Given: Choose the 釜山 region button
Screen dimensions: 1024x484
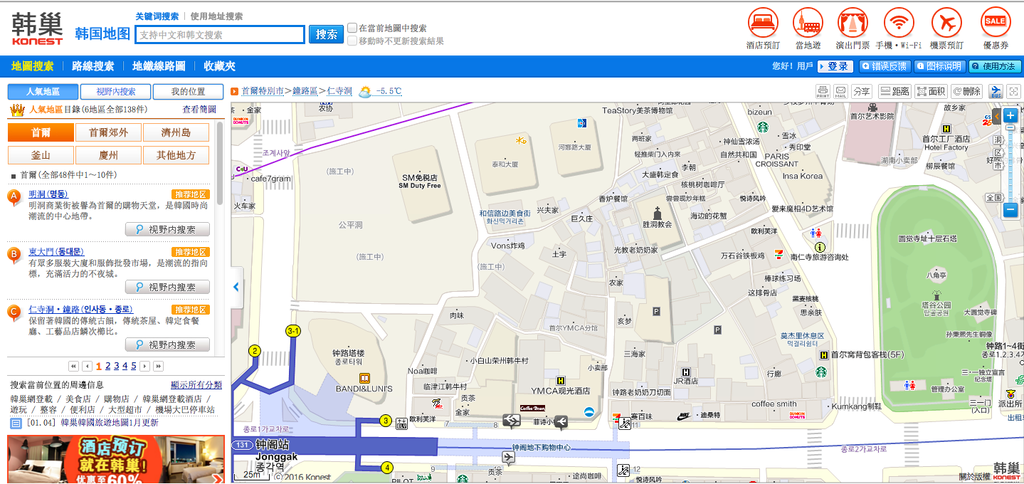Looking at the screenshot, I should click(40, 155).
